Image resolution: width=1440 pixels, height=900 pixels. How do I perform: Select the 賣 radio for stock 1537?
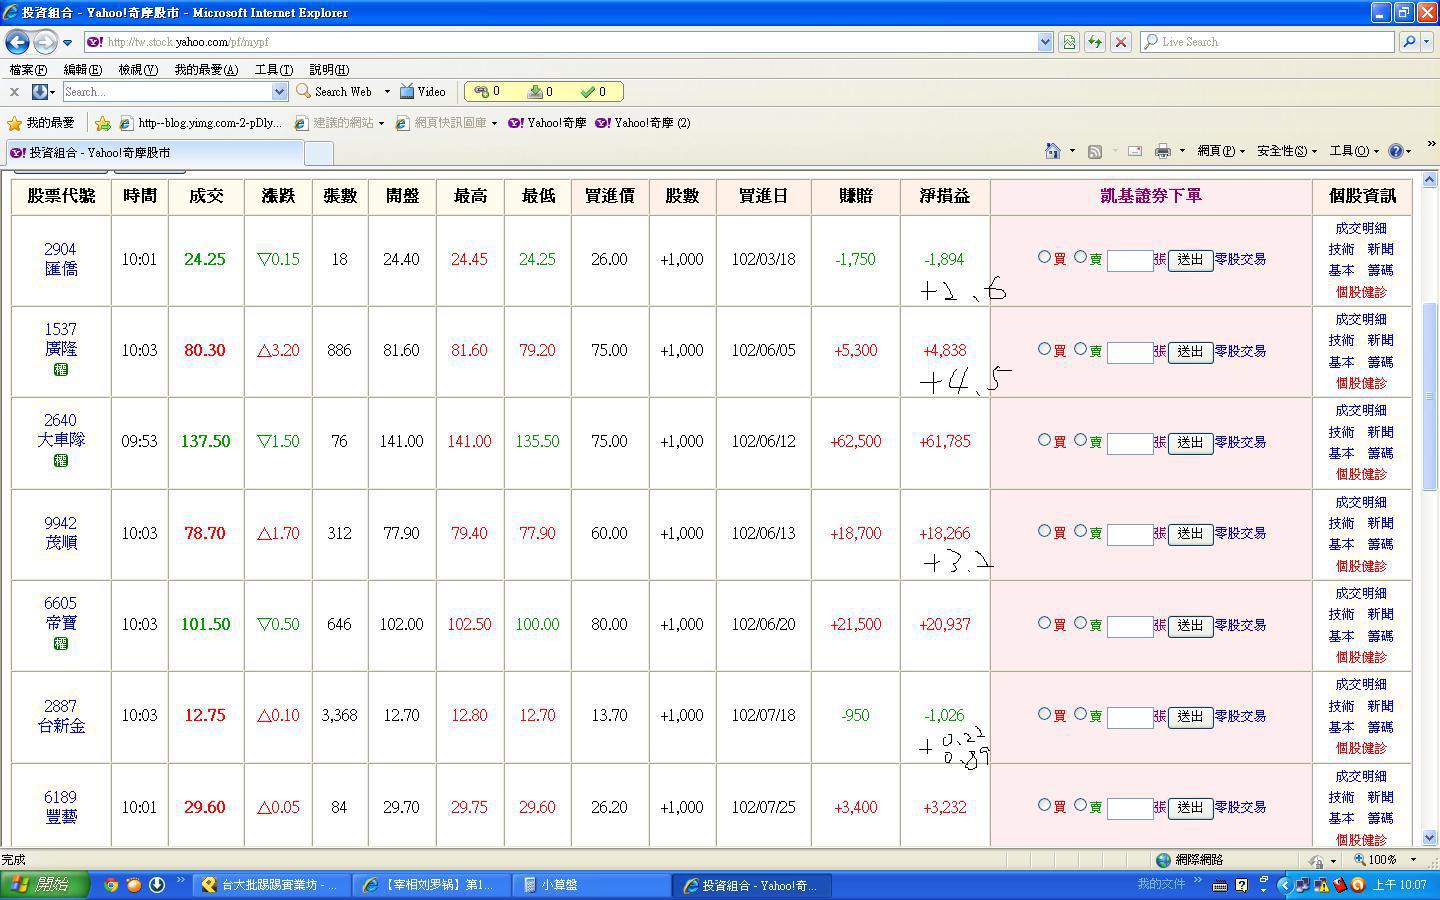[1080, 349]
